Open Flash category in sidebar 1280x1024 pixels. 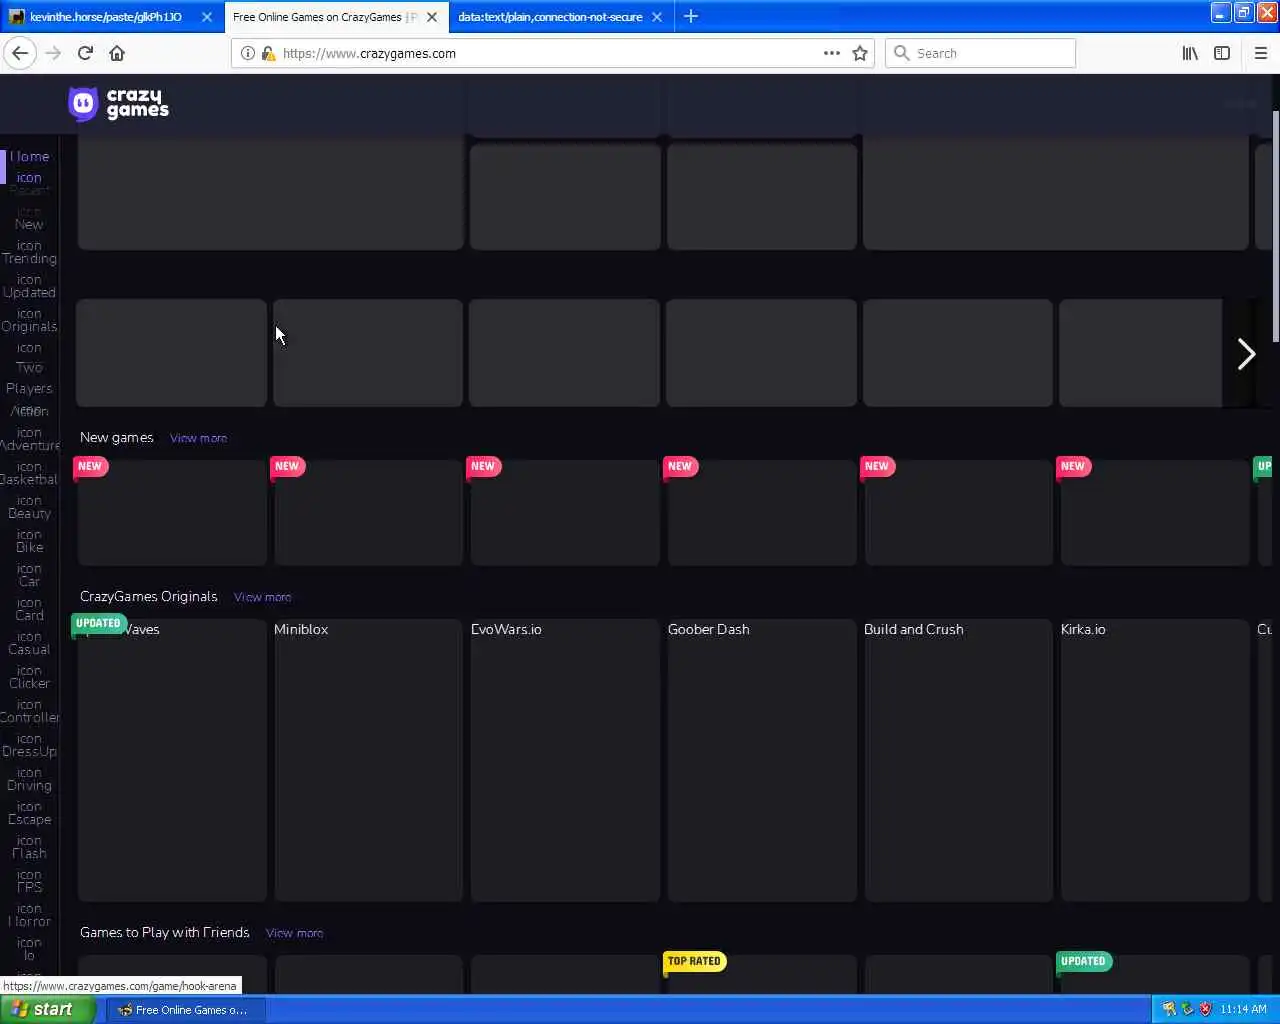point(29,853)
